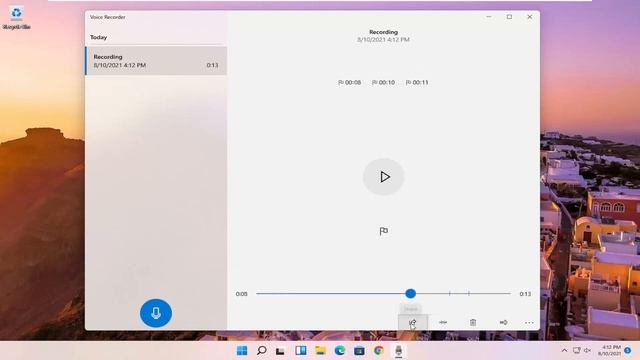Launch Google Chrome from the taskbar
The image size is (640, 360).
pos(379,351)
